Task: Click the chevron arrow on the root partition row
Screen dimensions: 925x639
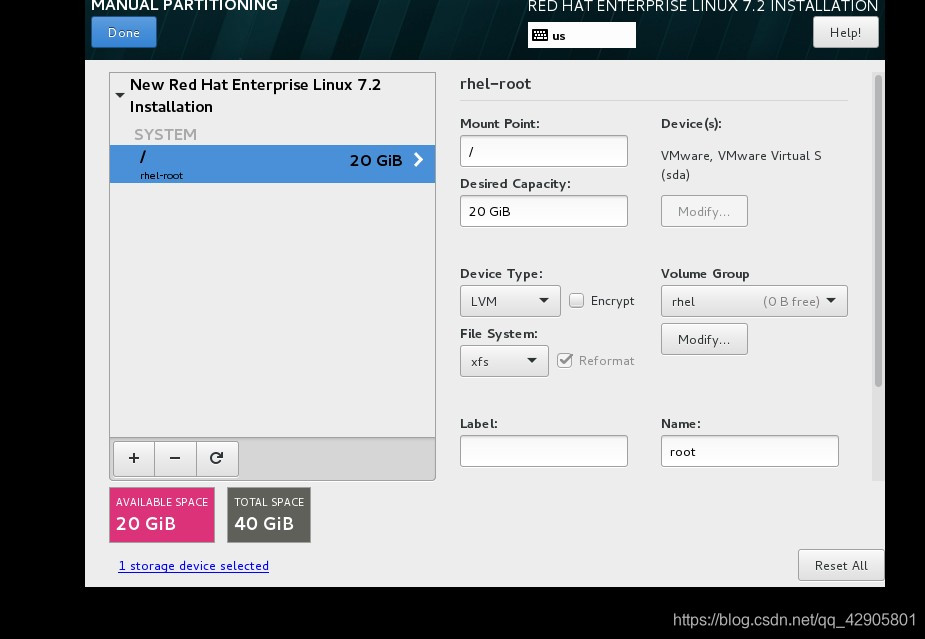Action: pos(418,160)
